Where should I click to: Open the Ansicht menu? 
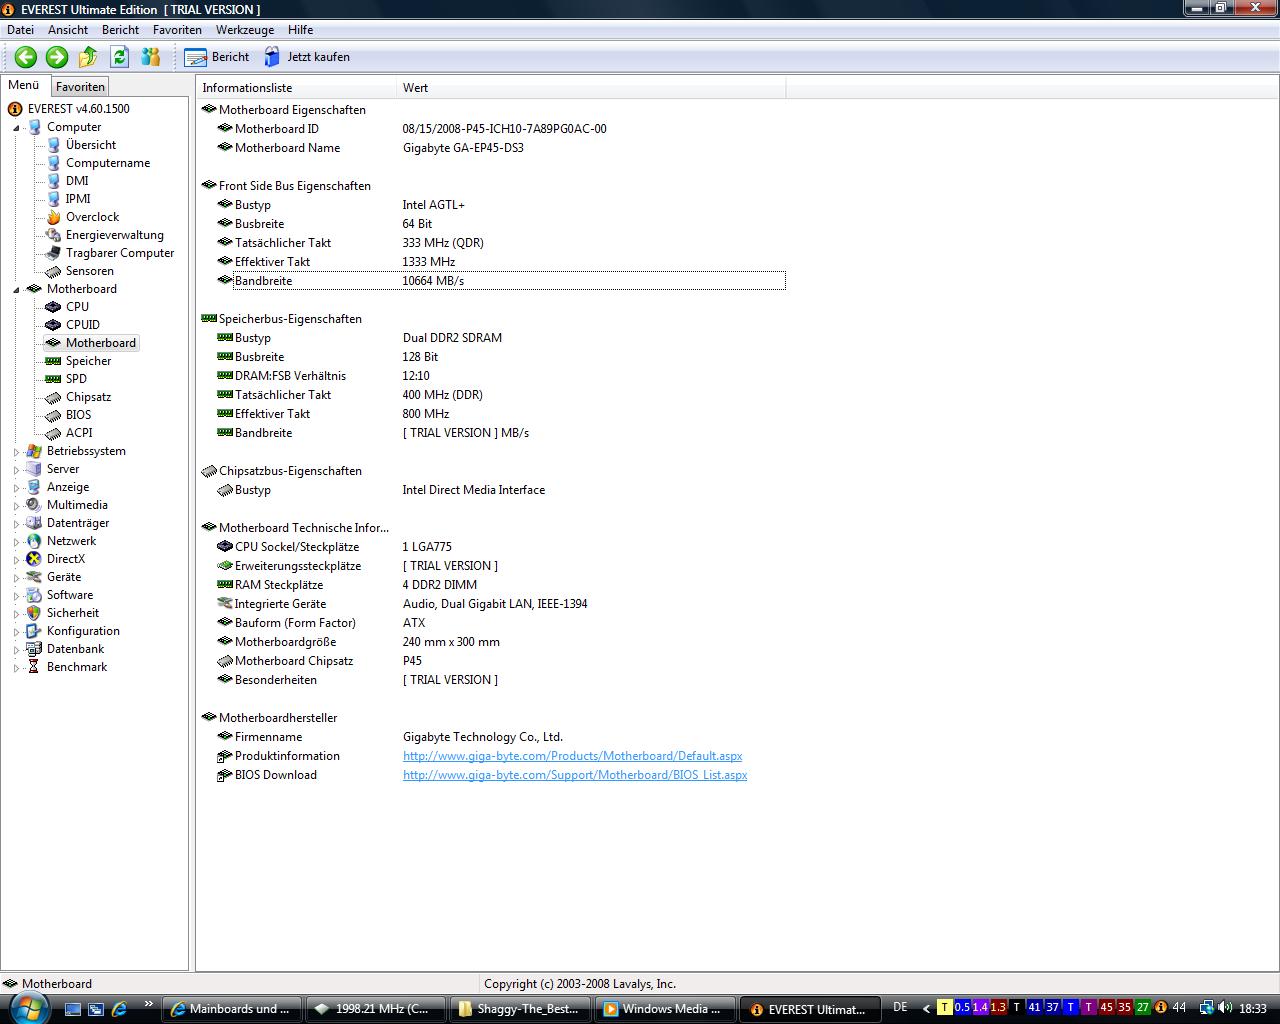[68, 30]
